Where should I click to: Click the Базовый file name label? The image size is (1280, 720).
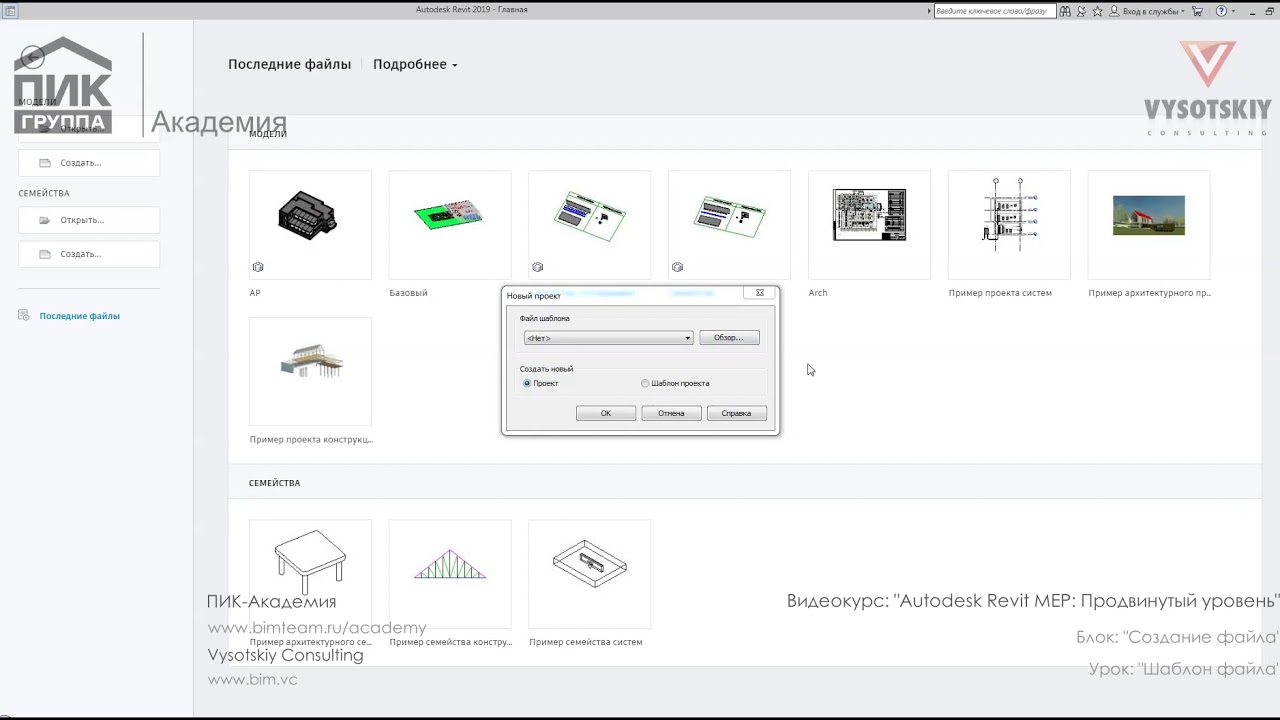(x=408, y=293)
